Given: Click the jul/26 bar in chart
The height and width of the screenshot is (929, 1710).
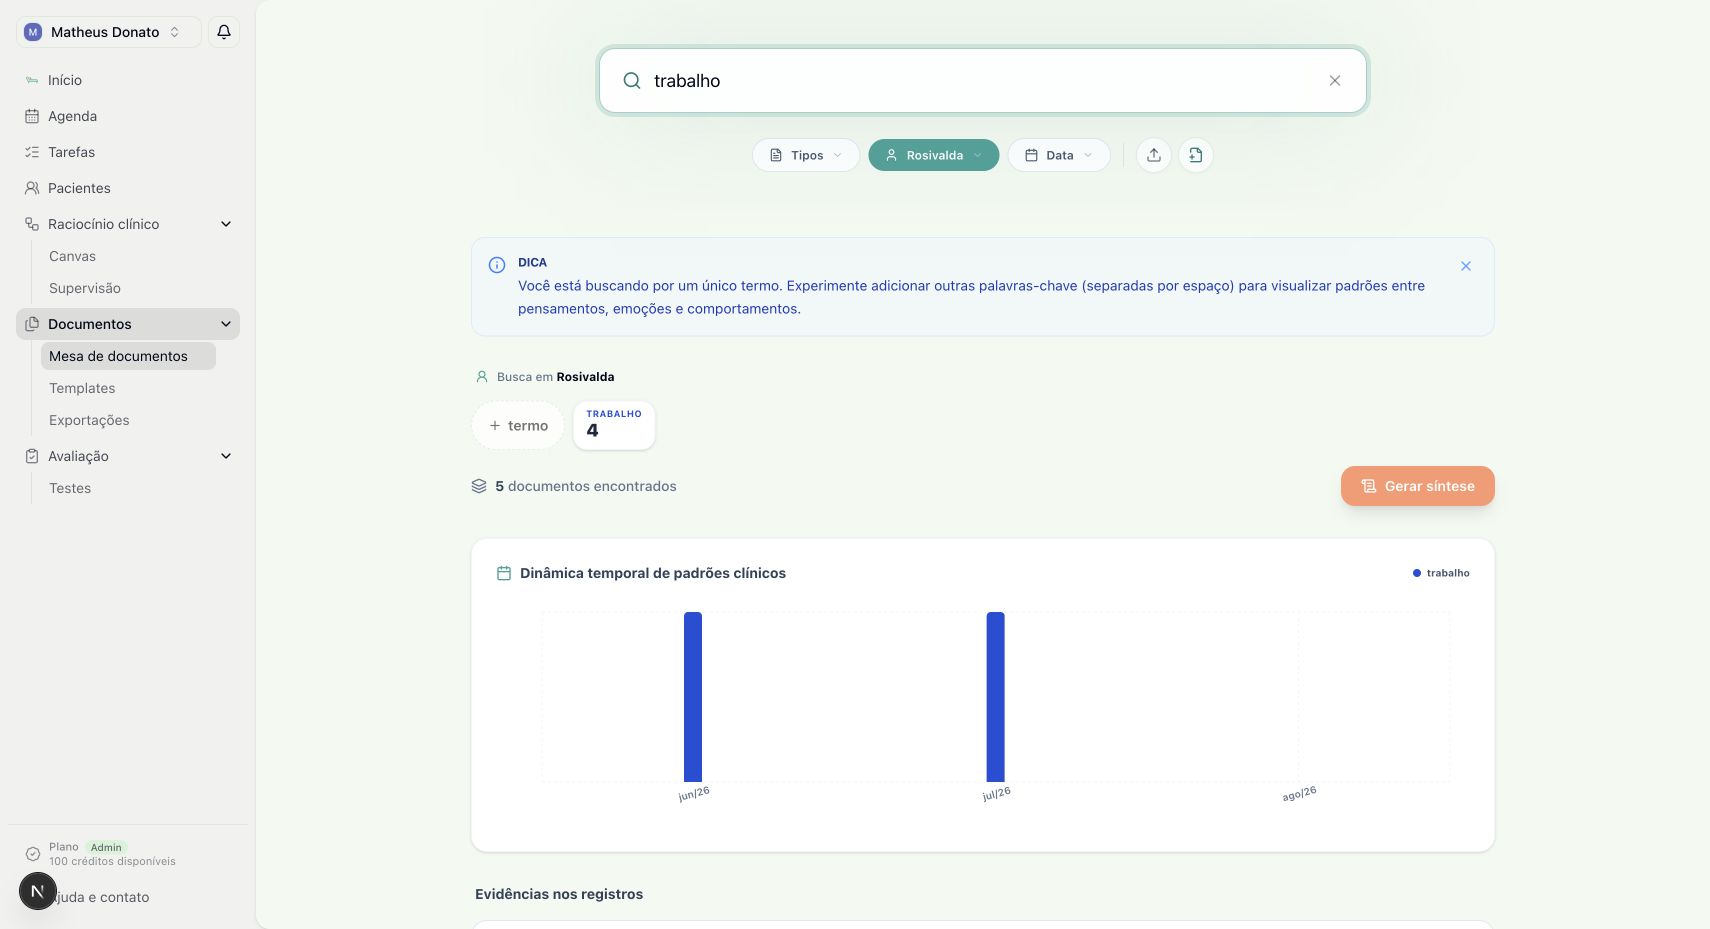Looking at the screenshot, I should [x=995, y=697].
